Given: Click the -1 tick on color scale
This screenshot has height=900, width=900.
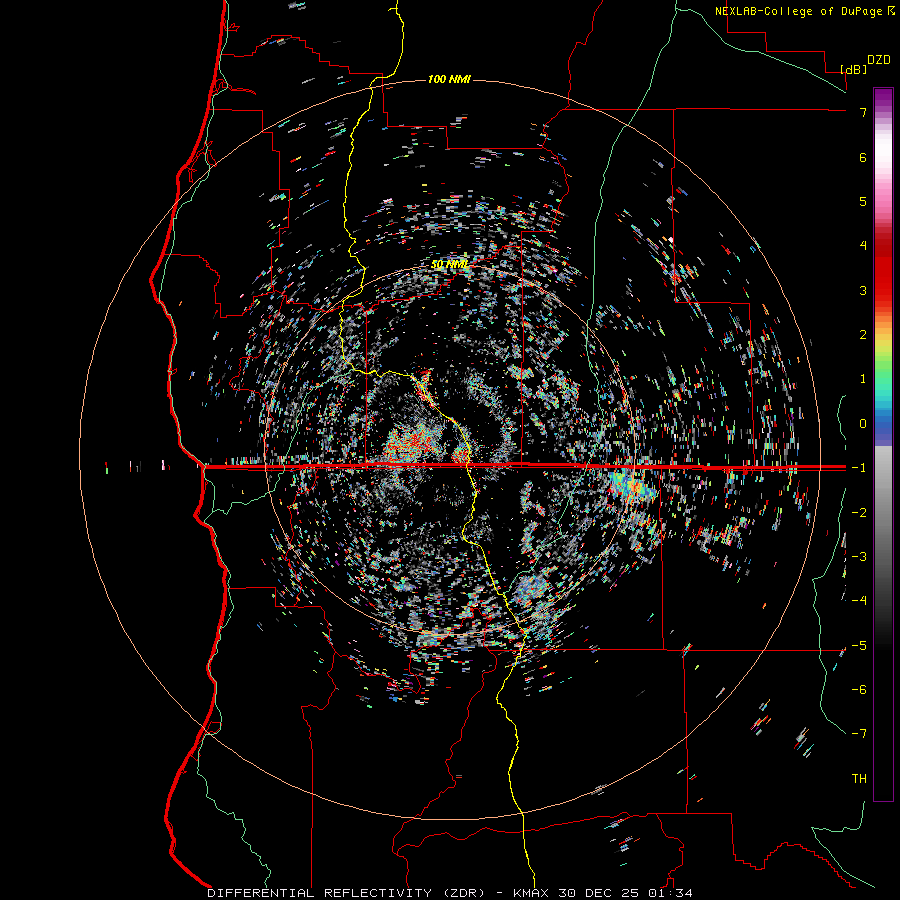Looking at the screenshot, I should point(859,468).
